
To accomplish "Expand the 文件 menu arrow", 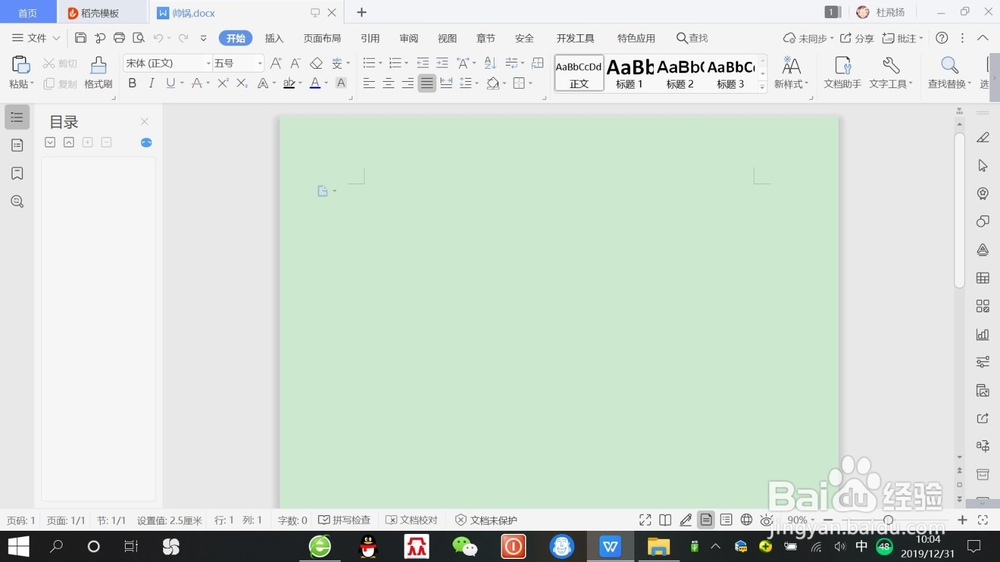I will (x=56, y=38).
